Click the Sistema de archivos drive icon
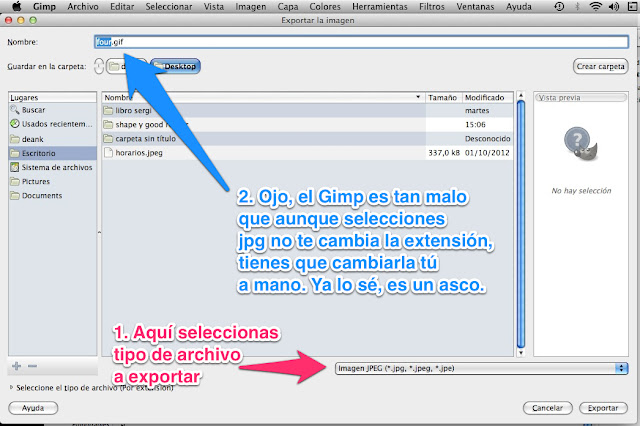 [15, 167]
